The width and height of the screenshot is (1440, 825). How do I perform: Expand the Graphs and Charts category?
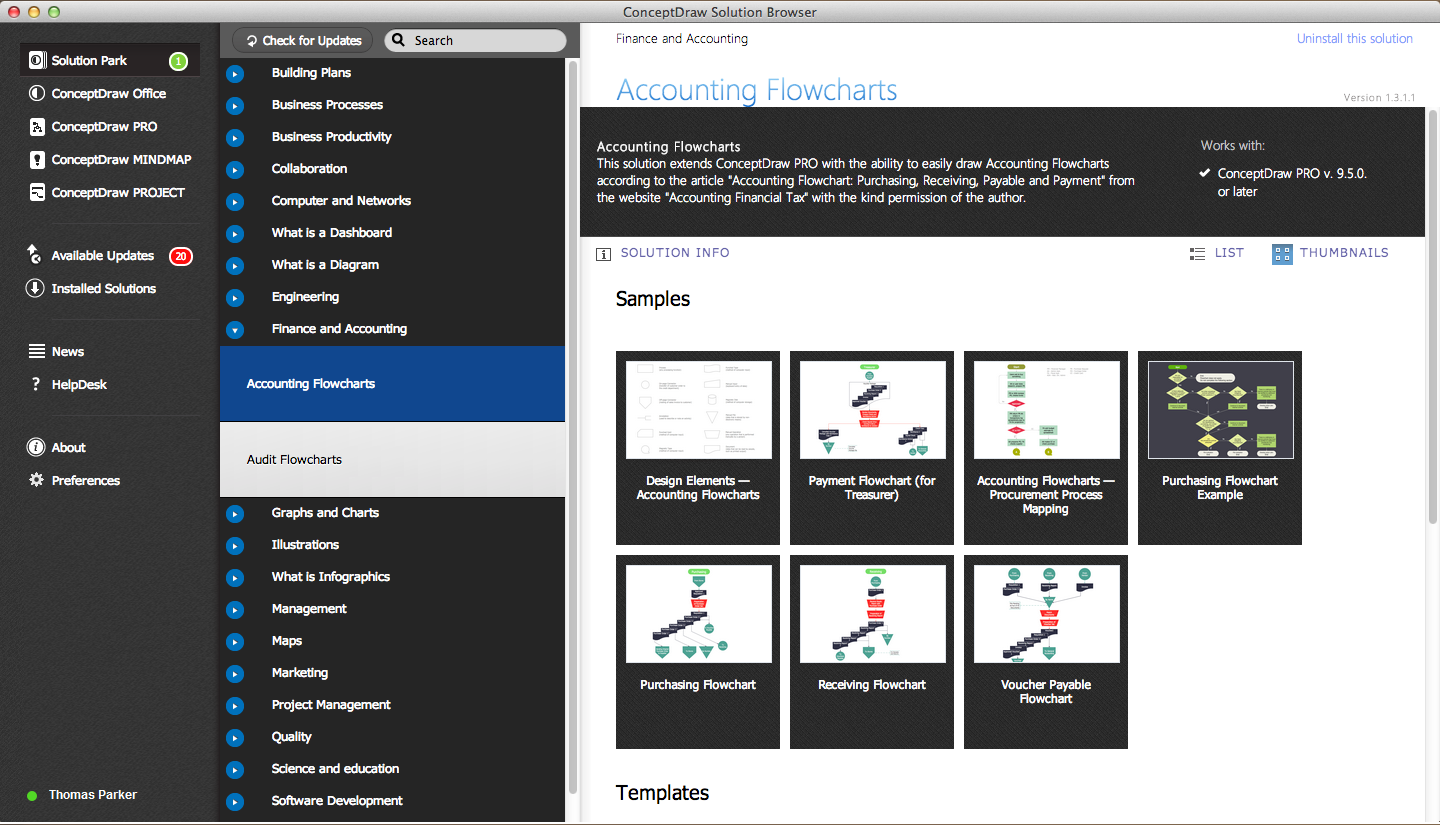pos(235,514)
